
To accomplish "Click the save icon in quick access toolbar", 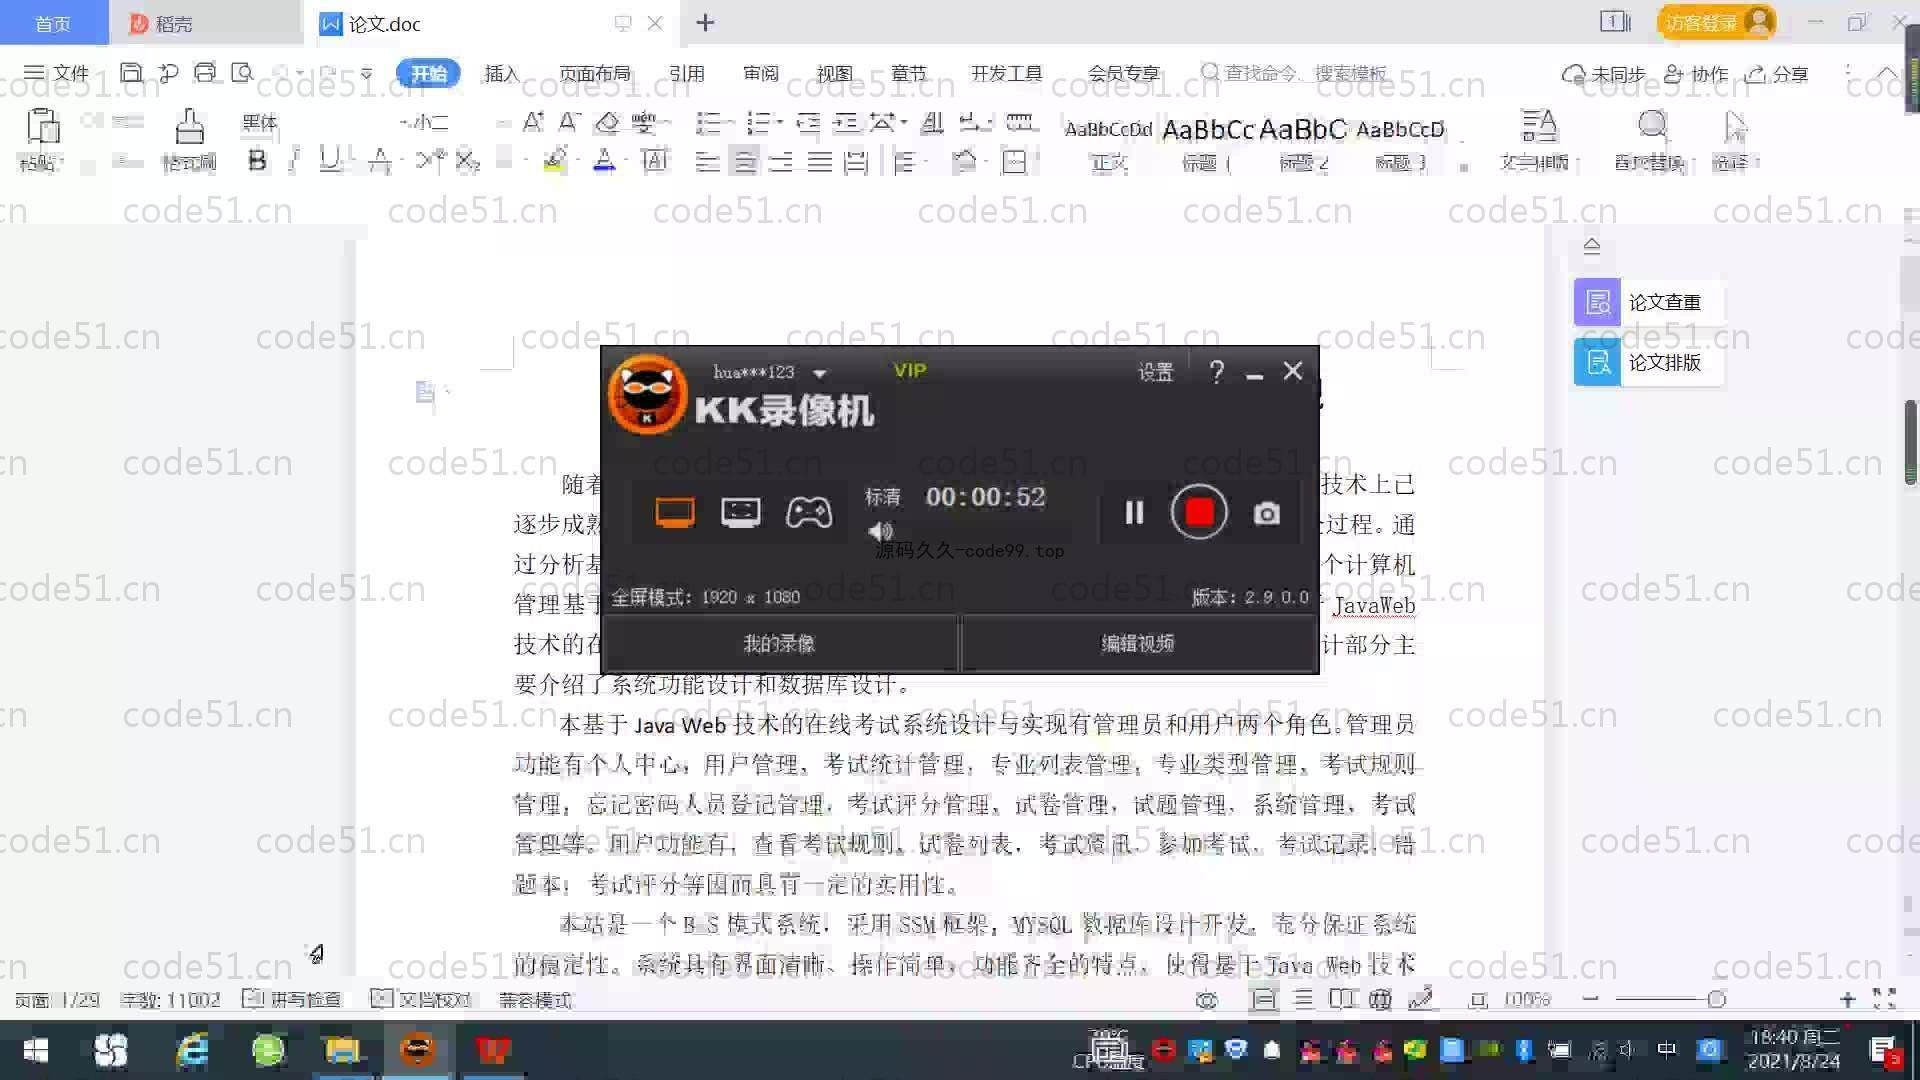I will pos(131,72).
